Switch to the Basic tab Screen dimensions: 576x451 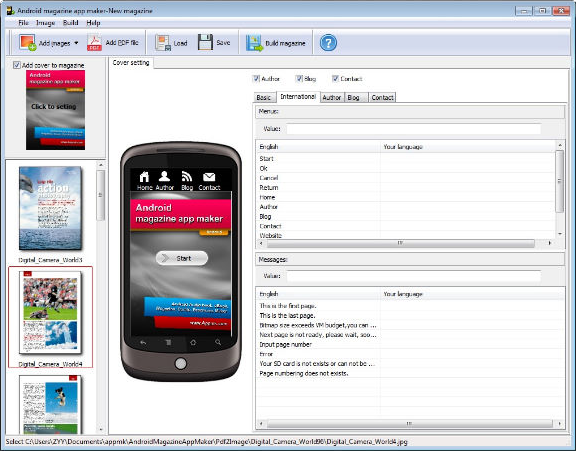[264, 97]
